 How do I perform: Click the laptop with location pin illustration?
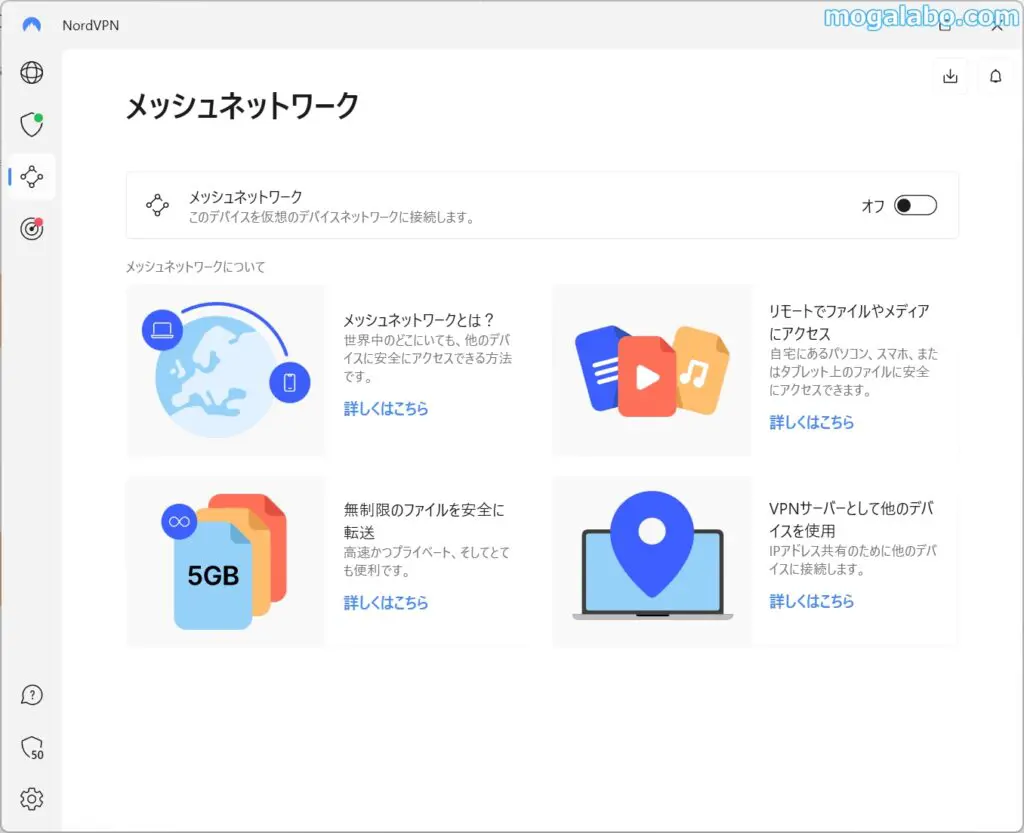(x=652, y=560)
